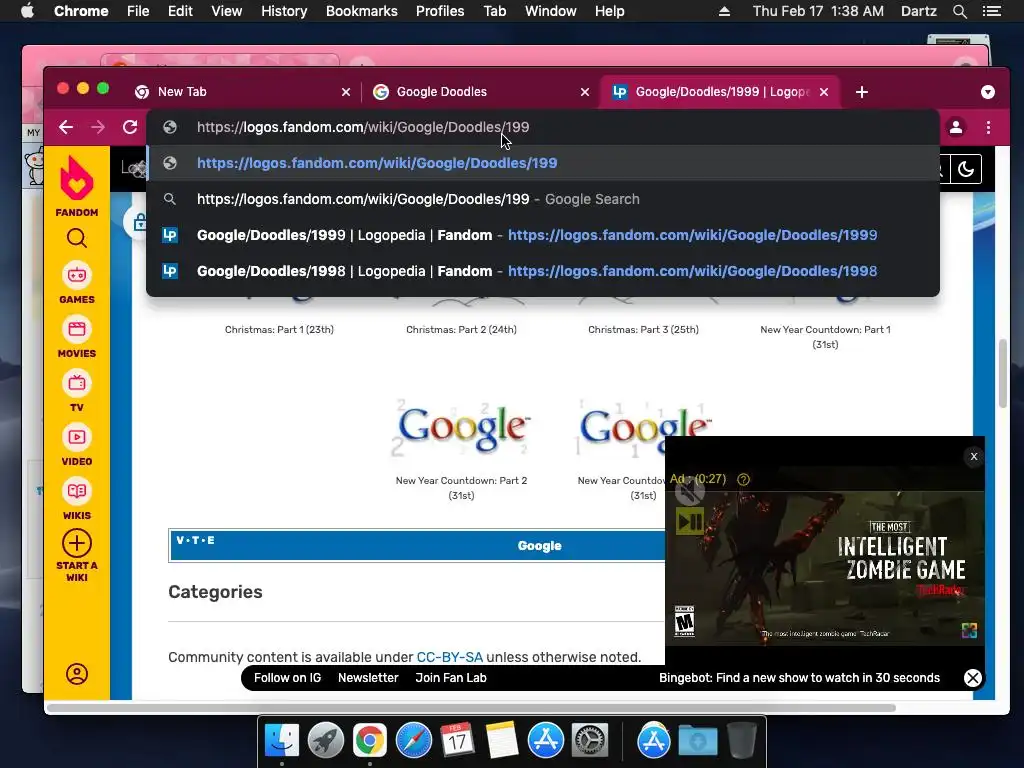The width and height of the screenshot is (1024, 768).
Task: Open the Video section in Fandom sidebar
Action: pyautogui.click(x=77, y=445)
